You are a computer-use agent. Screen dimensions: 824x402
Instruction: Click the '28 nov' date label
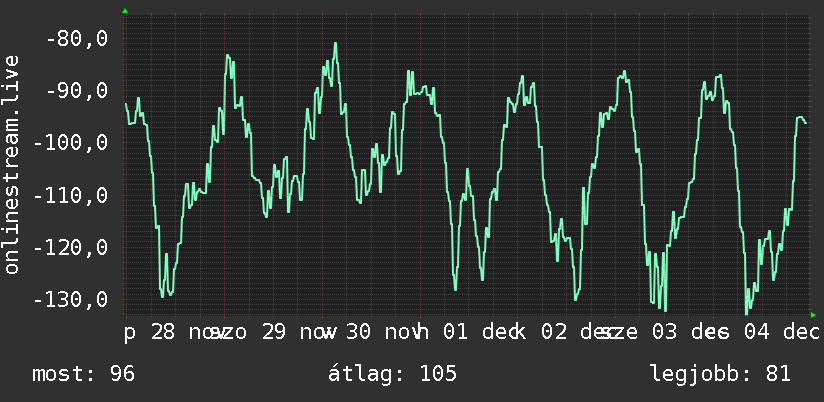point(188,332)
